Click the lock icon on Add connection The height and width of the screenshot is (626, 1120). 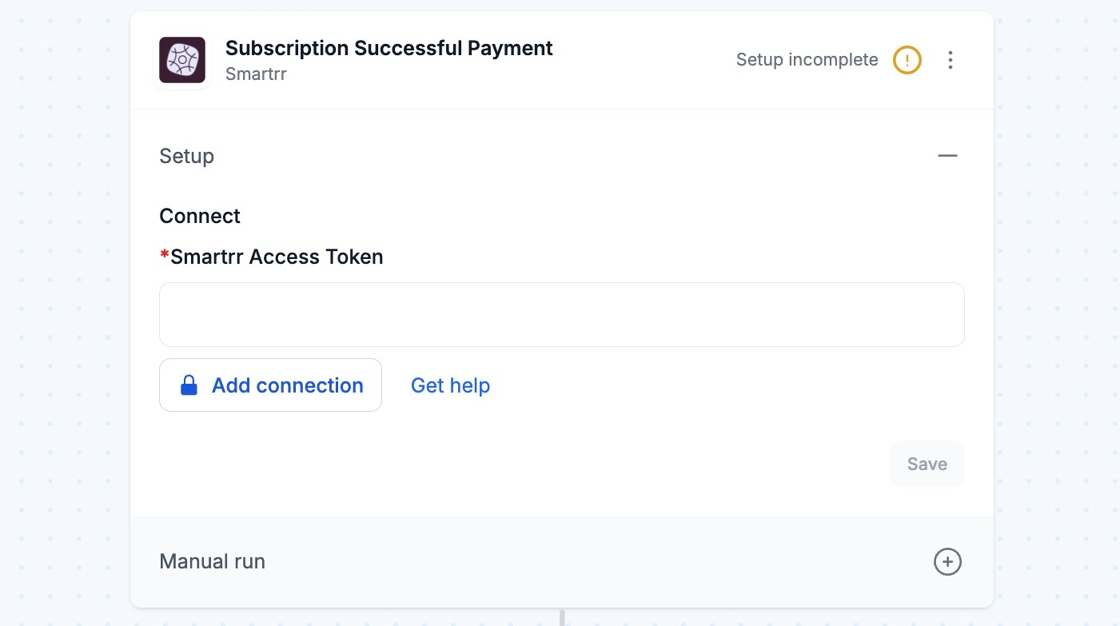pos(189,386)
